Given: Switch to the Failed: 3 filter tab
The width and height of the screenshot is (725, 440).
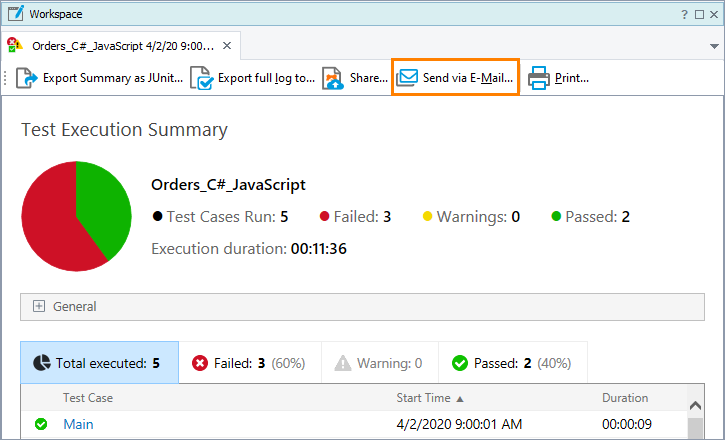Looking at the screenshot, I should (249, 363).
